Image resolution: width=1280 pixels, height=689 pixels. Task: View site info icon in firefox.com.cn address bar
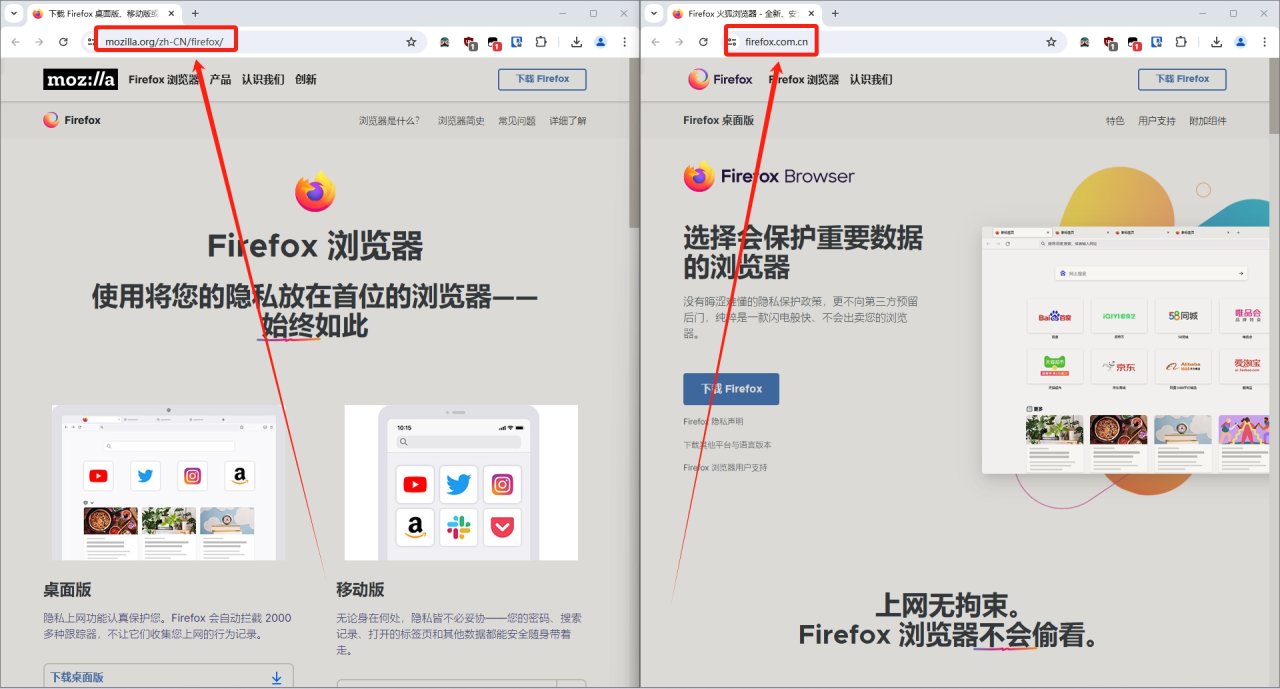pyautogui.click(x=731, y=42)
